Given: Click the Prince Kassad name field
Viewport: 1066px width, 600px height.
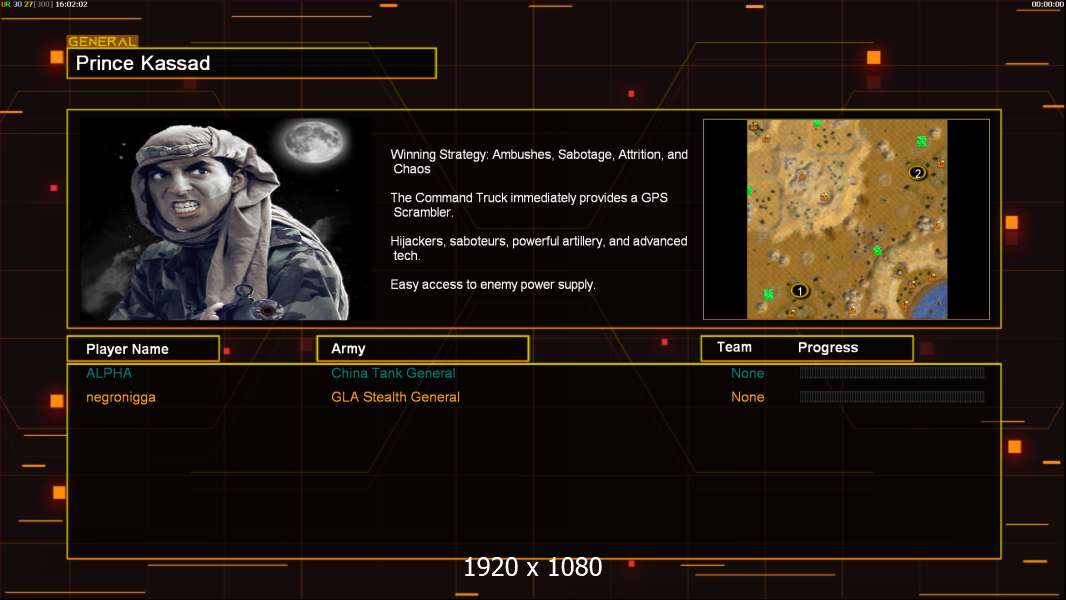Looking at the screenshot, I should point(252,63).
